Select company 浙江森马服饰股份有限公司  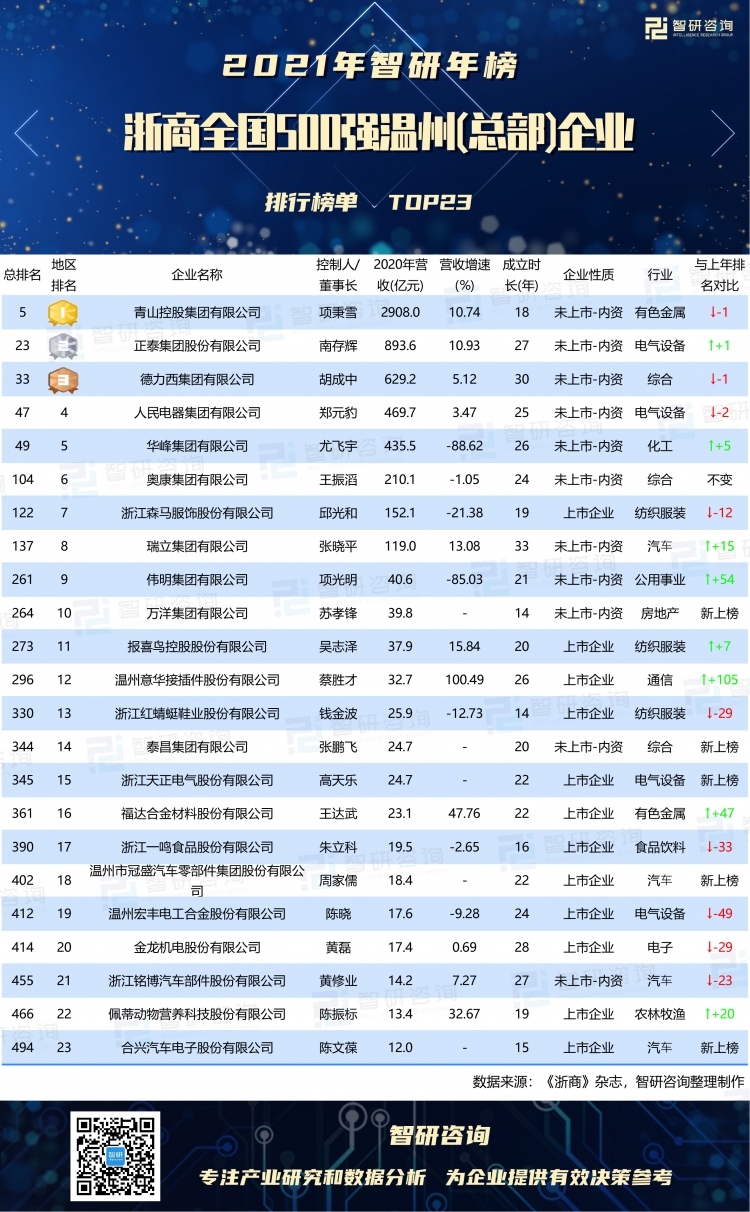197,513
